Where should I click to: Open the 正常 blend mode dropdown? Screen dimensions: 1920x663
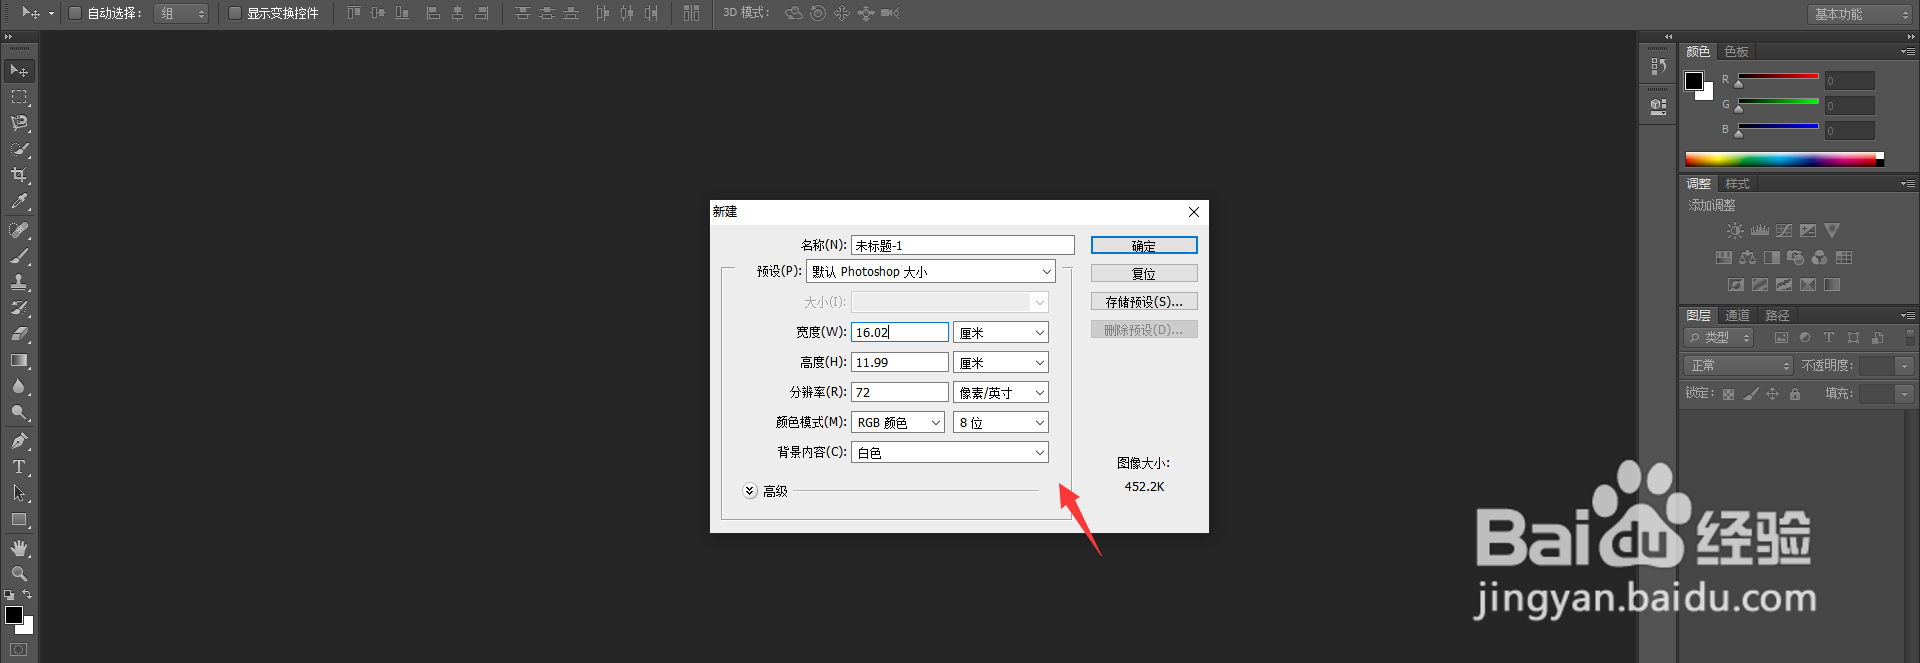click(1739, 366)
